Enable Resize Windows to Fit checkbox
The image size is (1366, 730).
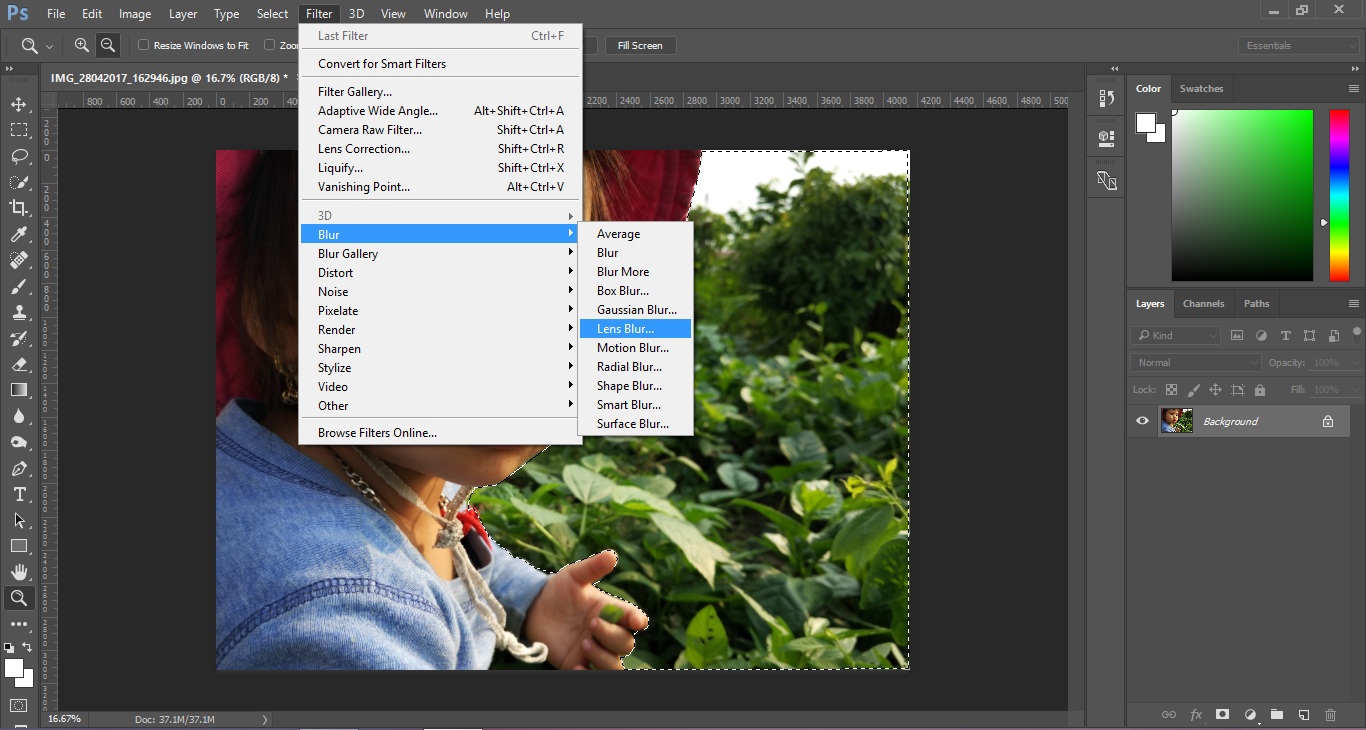(143, 45)
